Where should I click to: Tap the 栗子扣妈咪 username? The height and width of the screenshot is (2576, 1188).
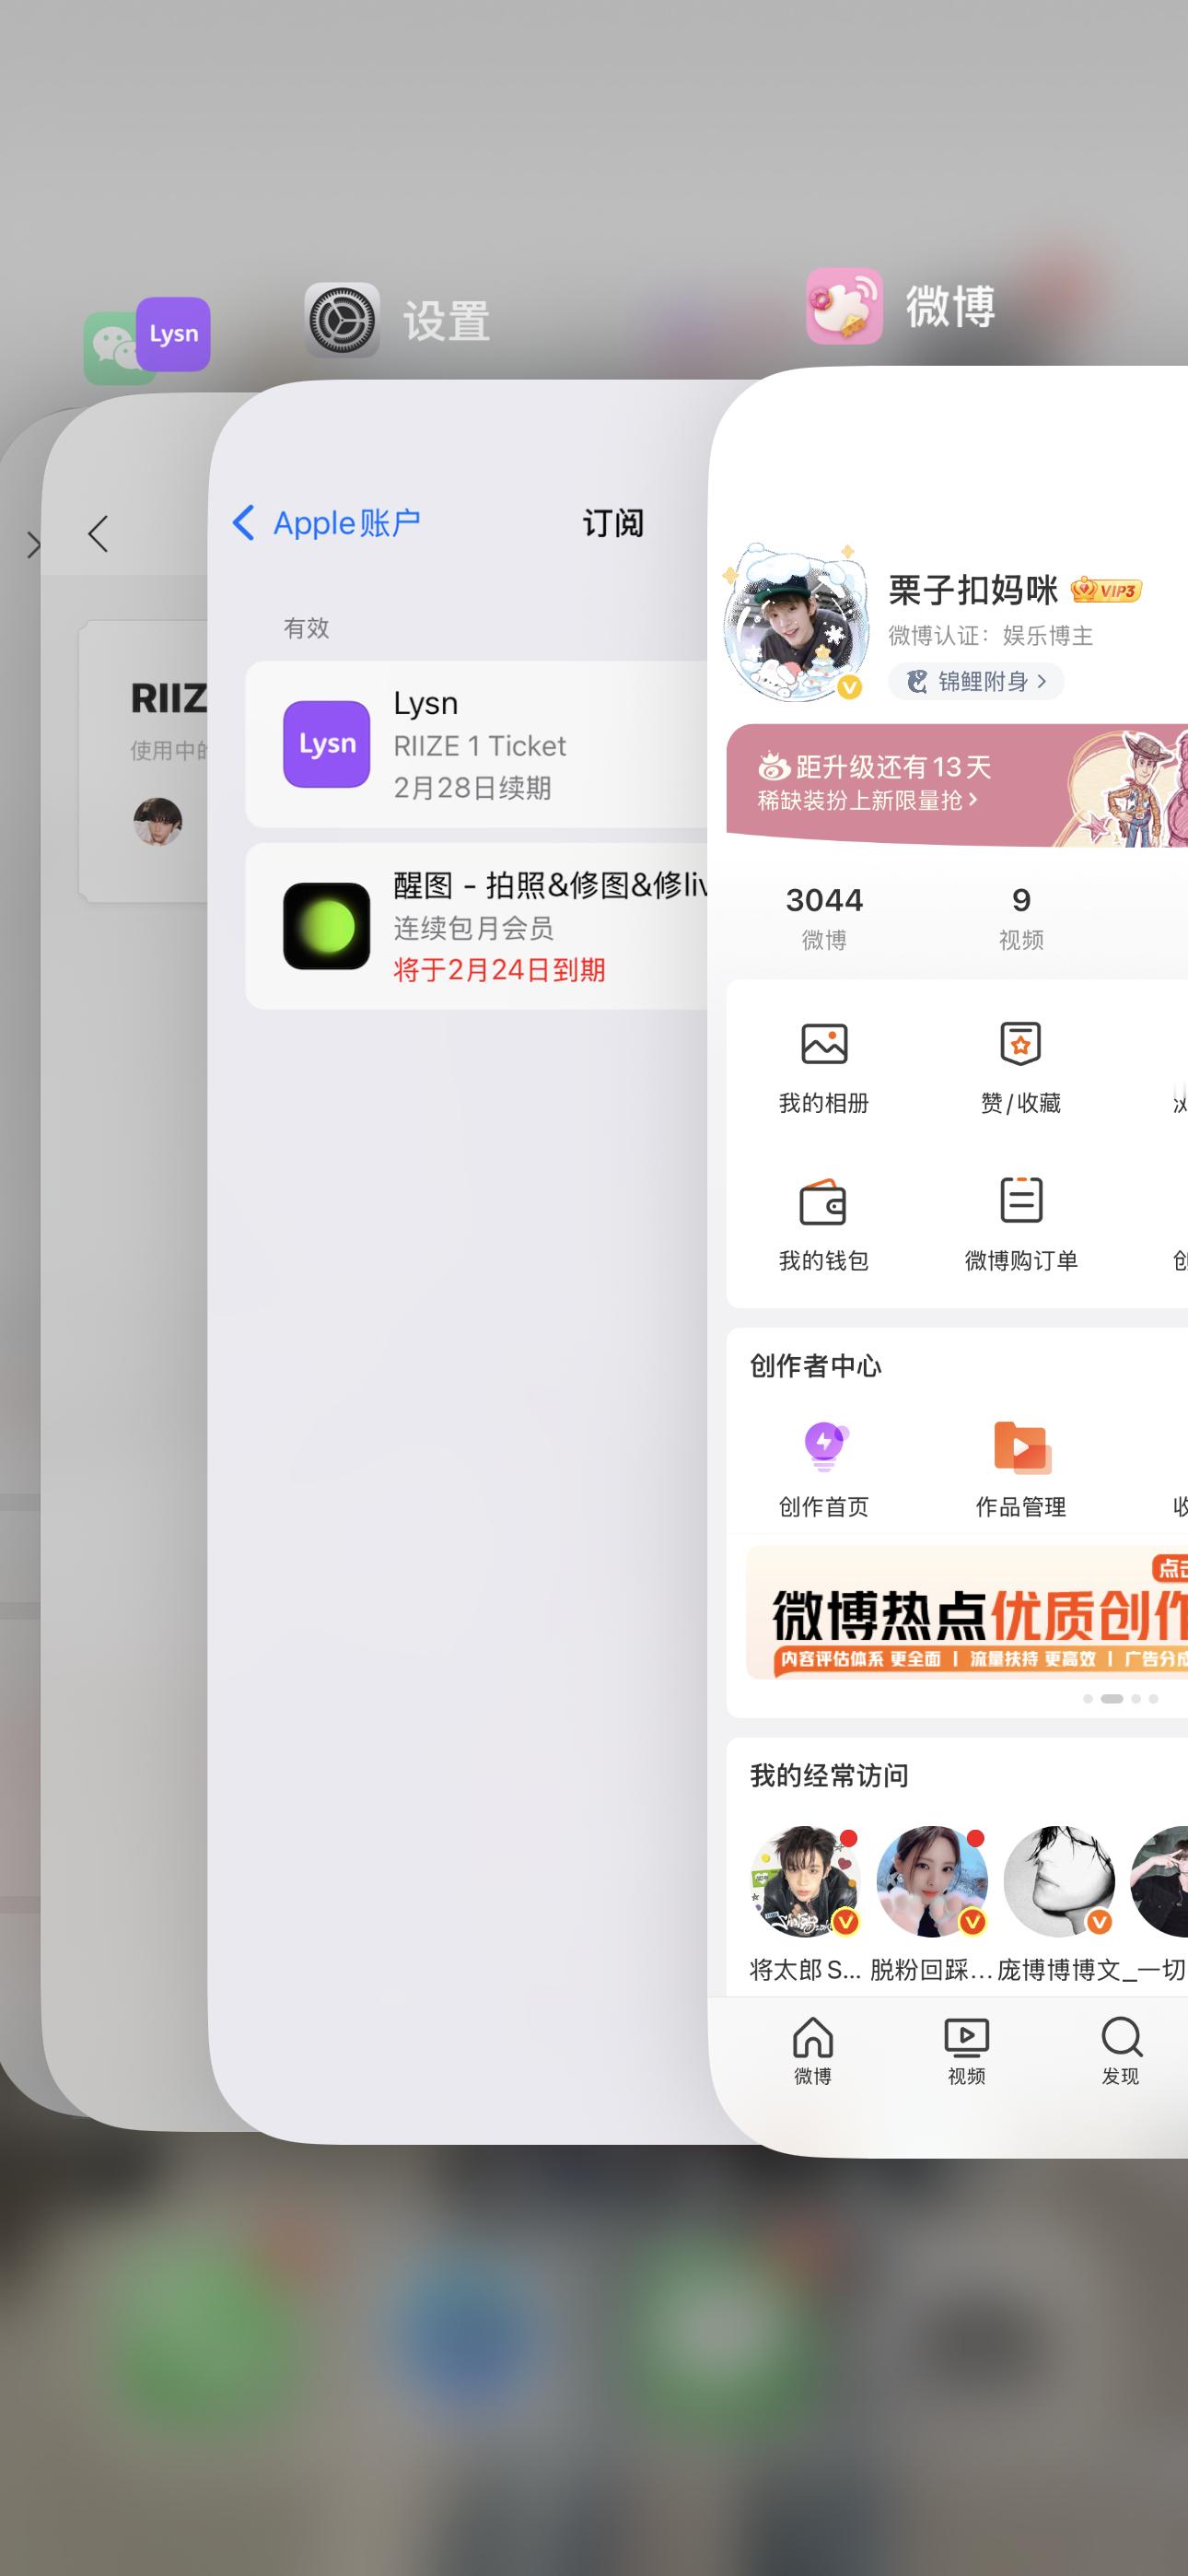click(x=973, y=590)
